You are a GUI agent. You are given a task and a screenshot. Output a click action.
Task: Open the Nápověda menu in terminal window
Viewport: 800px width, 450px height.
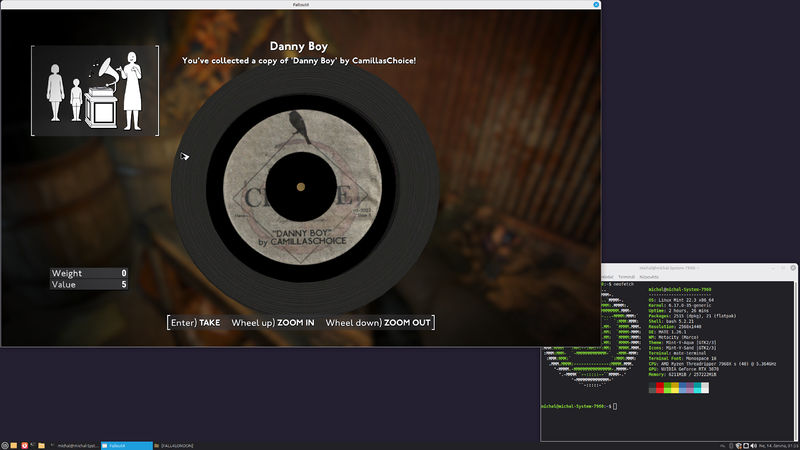pos(649,277)
